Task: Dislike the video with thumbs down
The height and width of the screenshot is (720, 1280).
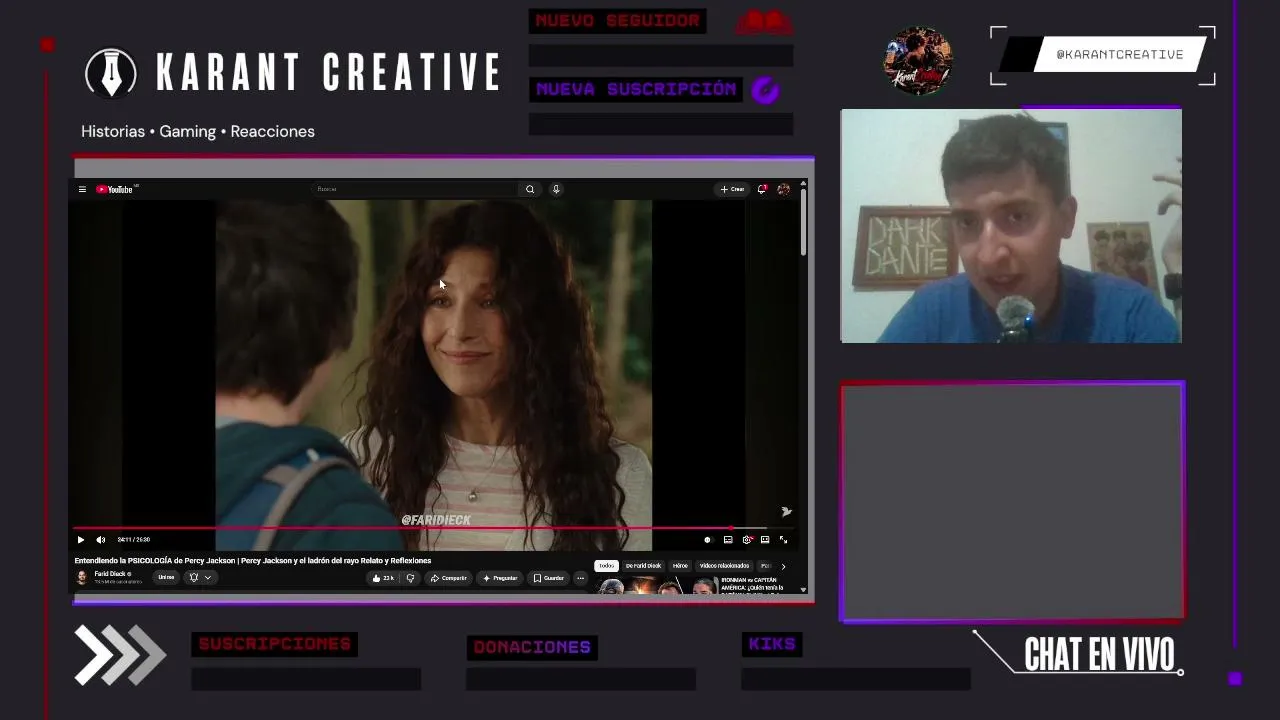Action: coord(410,578)
